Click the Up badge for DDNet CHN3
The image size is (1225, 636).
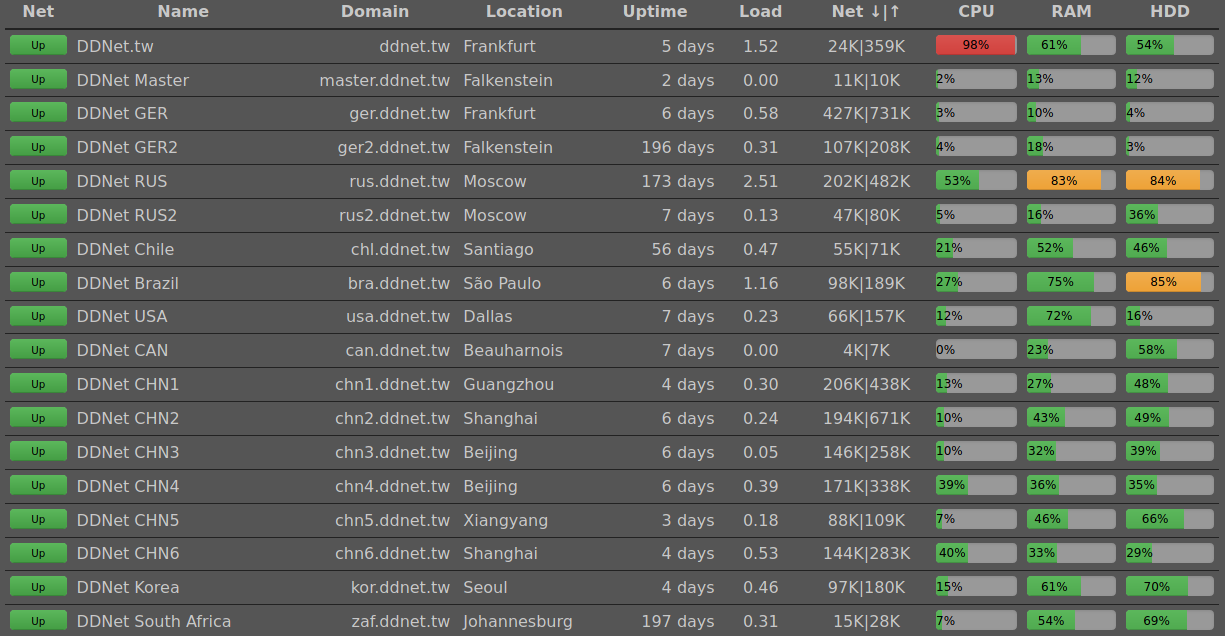[x=38, y=452]
